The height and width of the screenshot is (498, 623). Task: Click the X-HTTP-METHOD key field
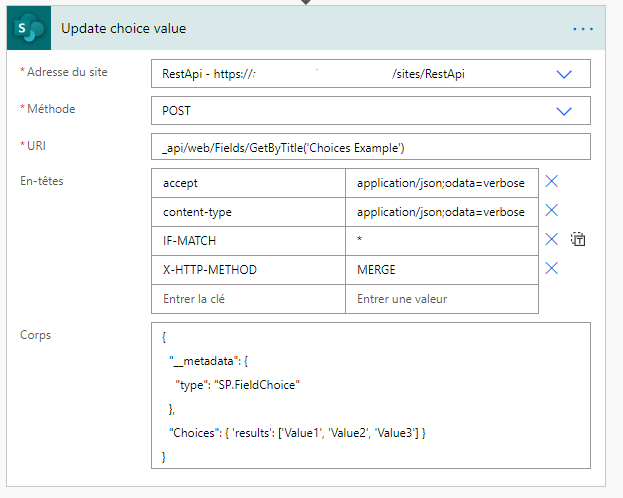pyautogui.click(x=248, y=270)
